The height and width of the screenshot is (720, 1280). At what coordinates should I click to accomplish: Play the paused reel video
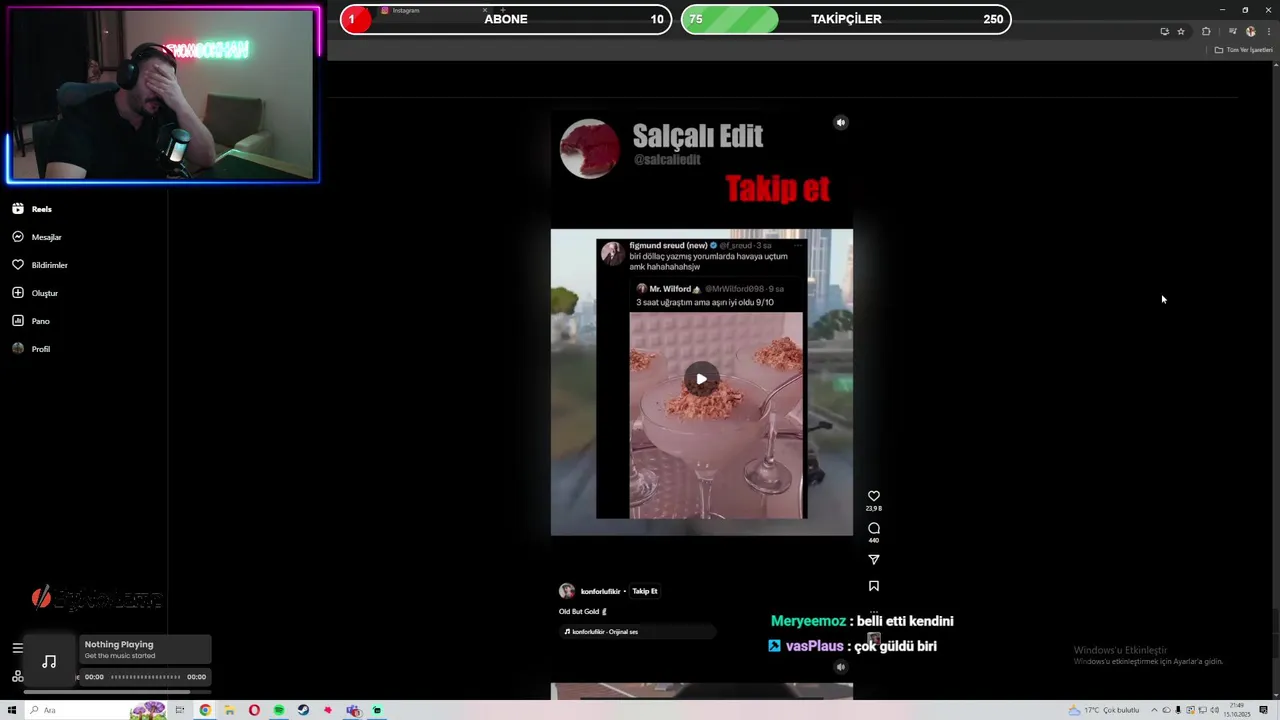701,379
